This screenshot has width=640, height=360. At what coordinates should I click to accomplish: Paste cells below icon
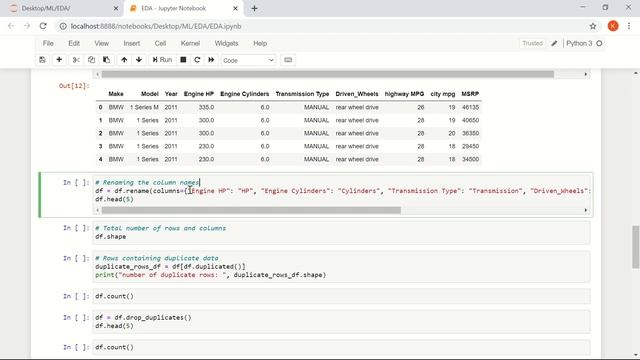107,60
